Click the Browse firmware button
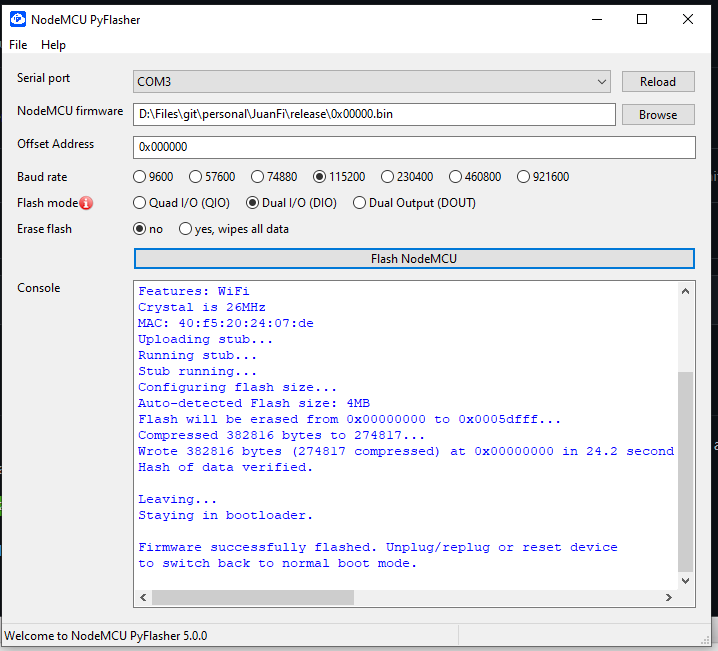This screenshot has width=718, height=651. coord(658,114)
